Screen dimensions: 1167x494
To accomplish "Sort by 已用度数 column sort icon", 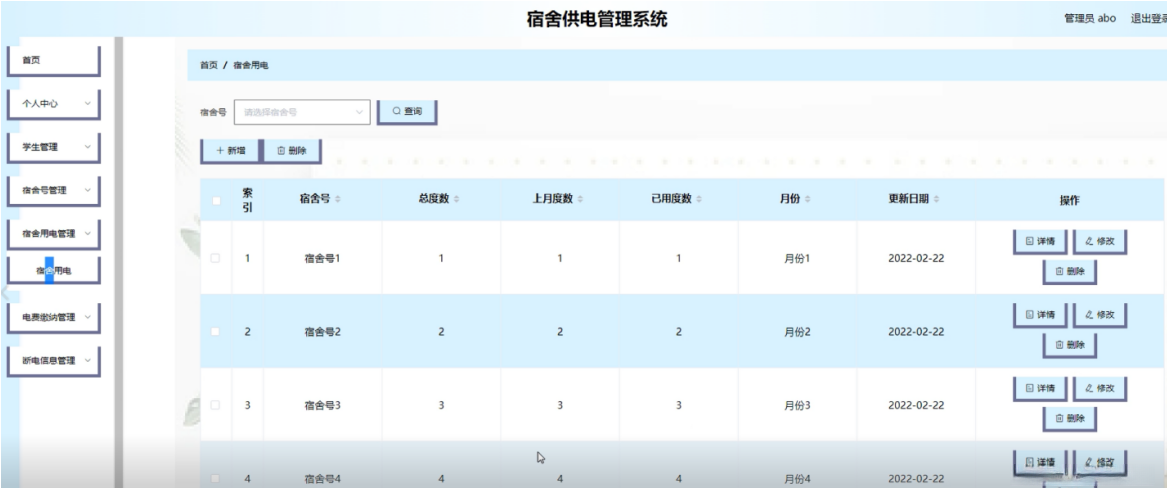I will coord(700,199).
